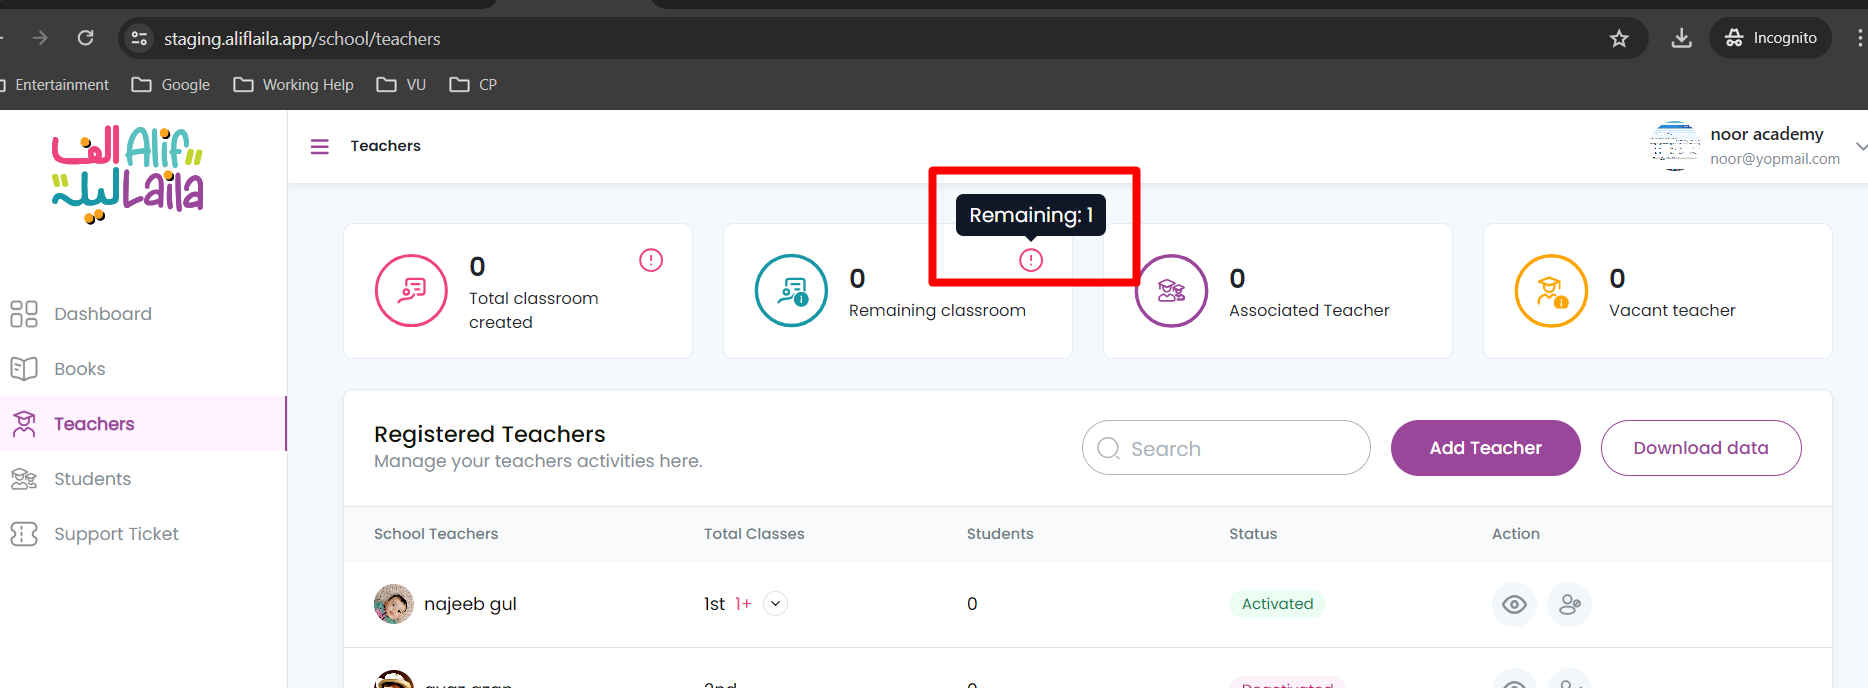Click the noor@yopmail.com email text

click(x=1775, y=159)
